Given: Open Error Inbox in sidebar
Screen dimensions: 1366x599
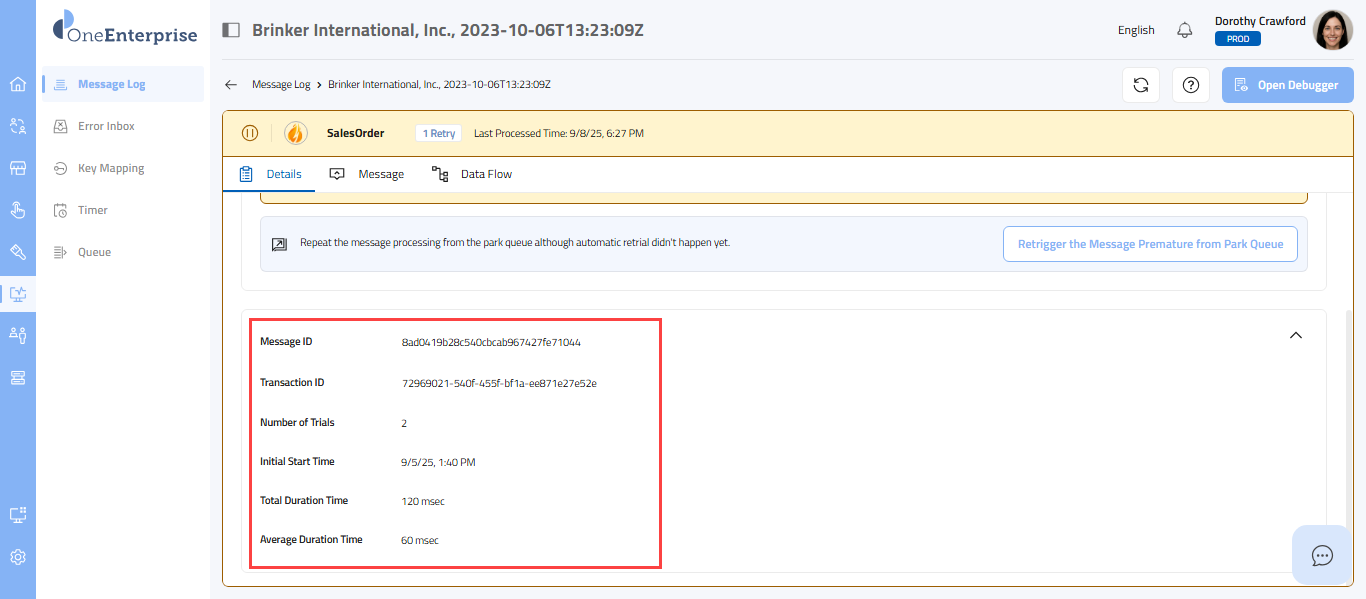Looking at the screenshot, I should [x=106, y=126].
